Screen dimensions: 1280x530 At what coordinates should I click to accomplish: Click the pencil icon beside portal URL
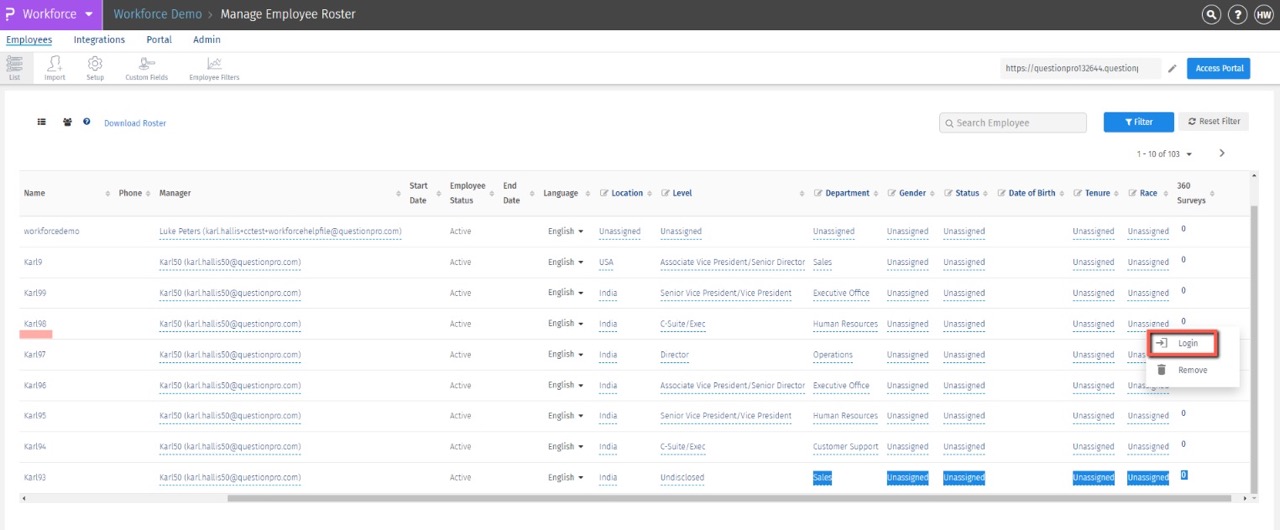click(x=1172, y=69)
